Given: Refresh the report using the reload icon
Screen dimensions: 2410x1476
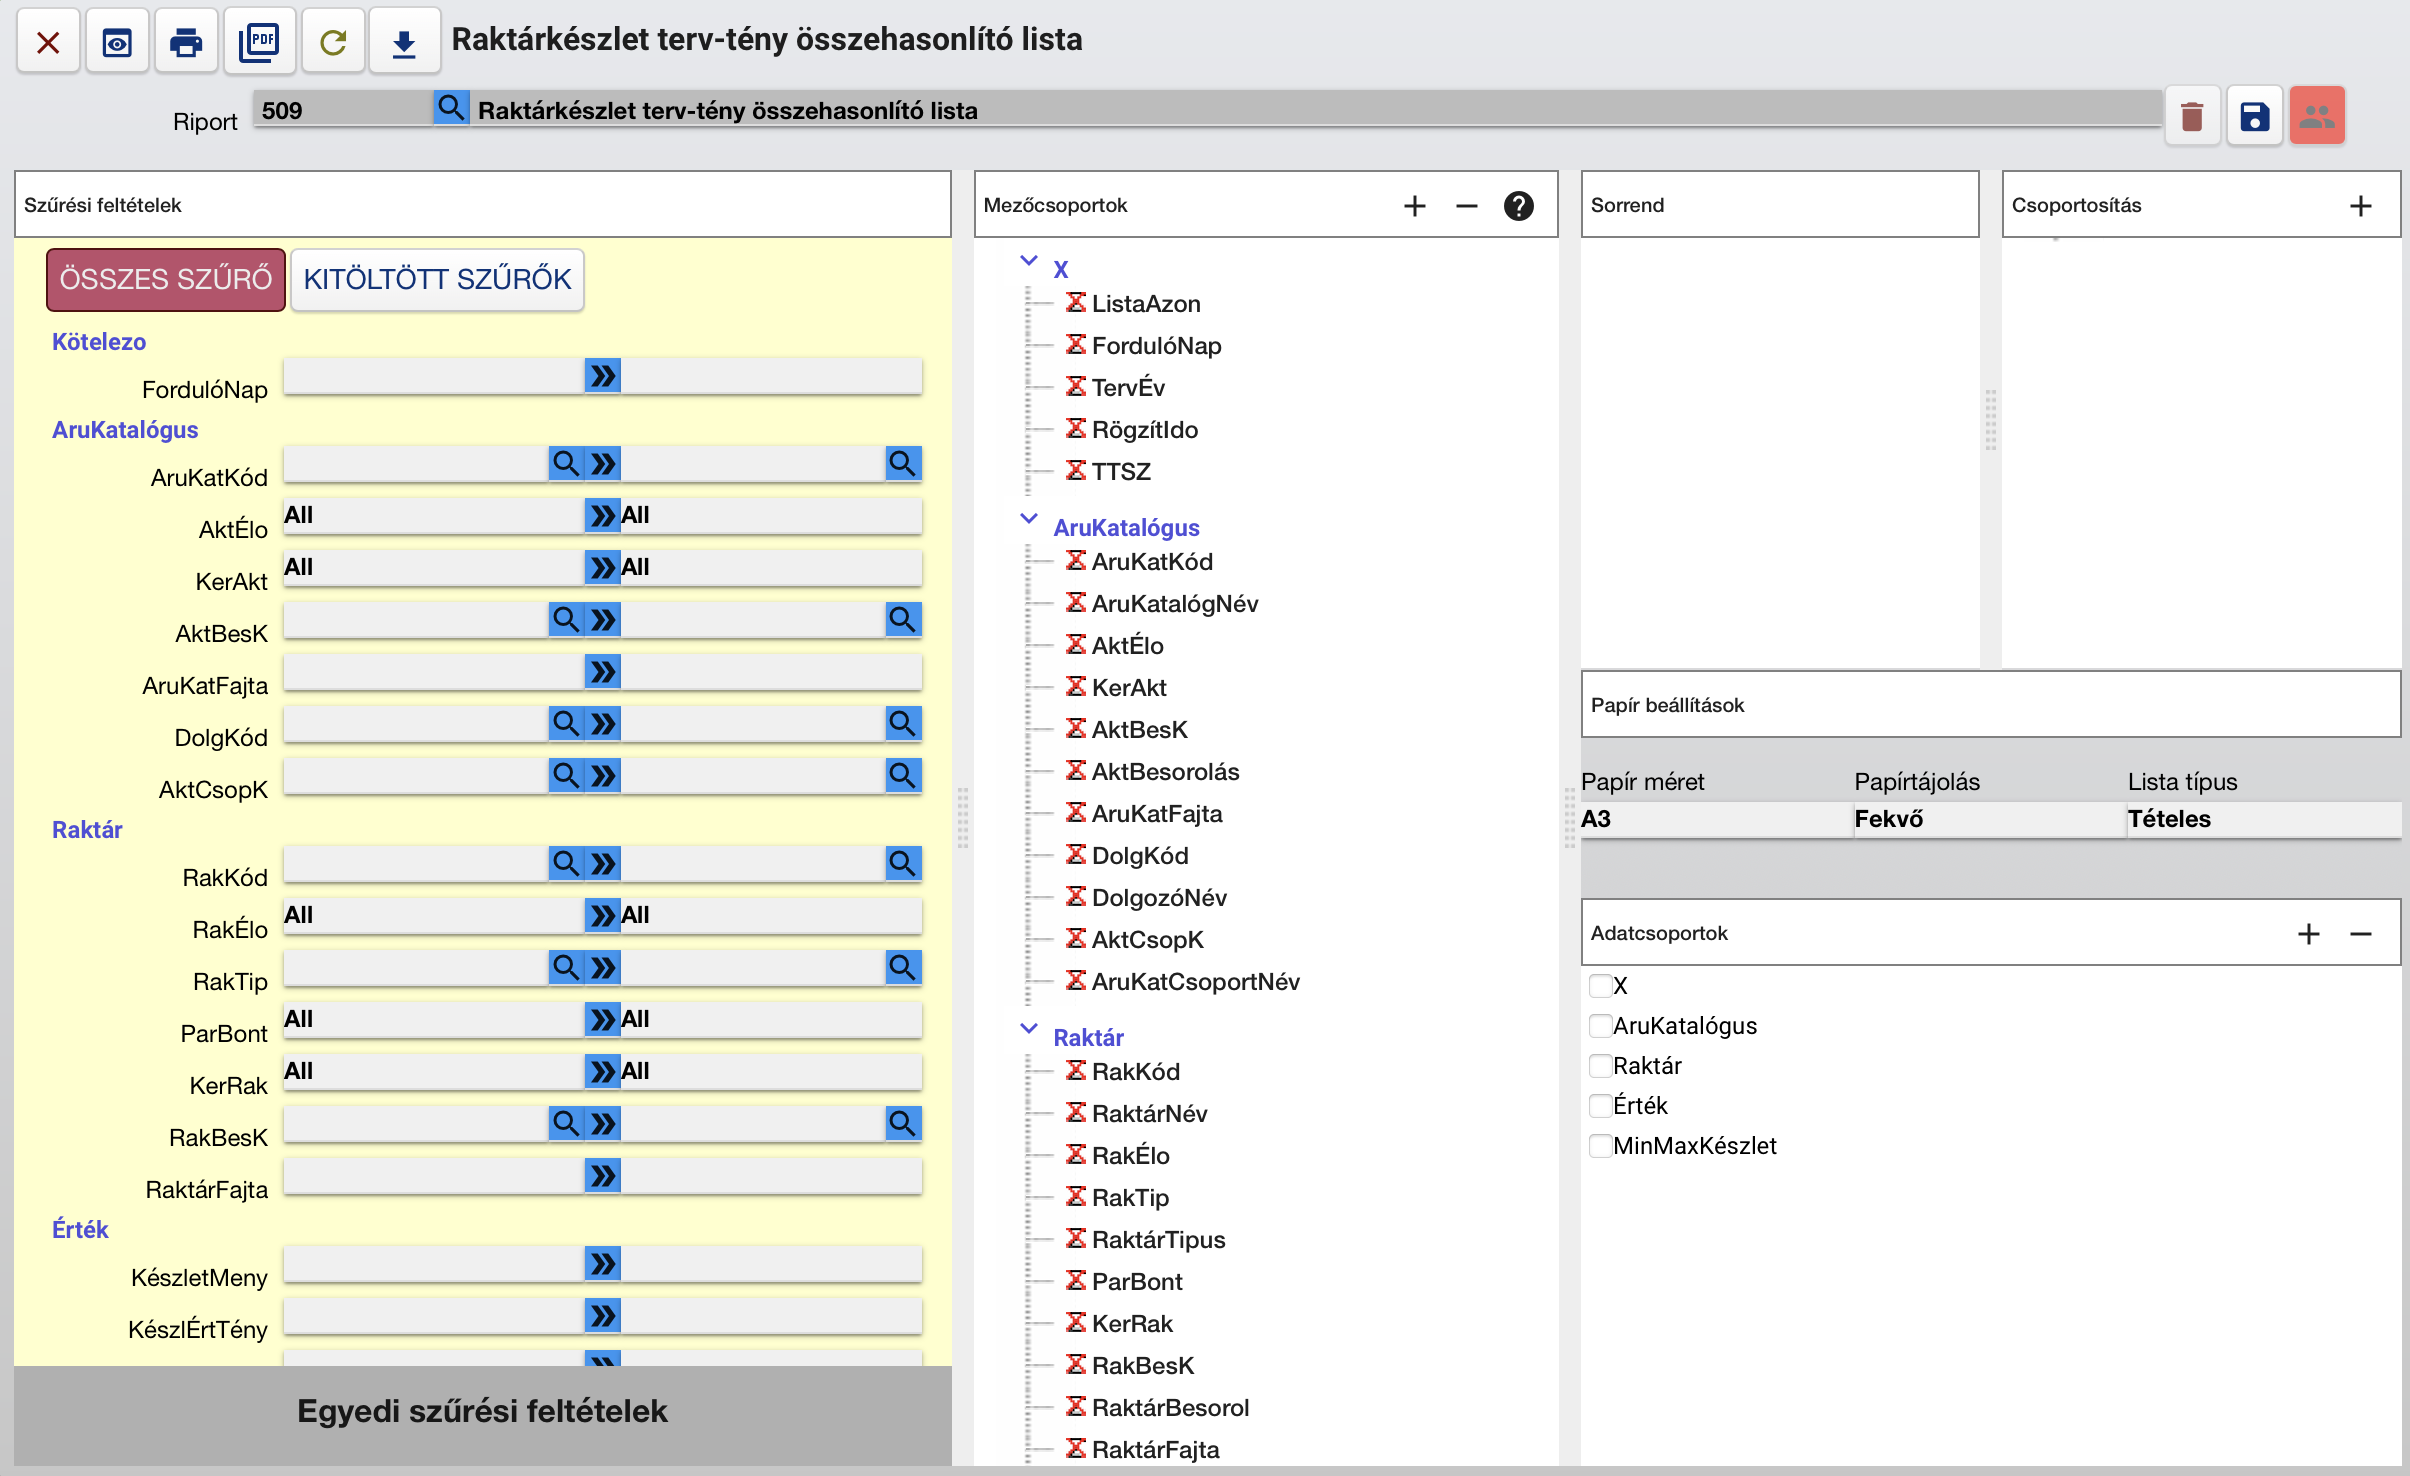Looking at the screenshot, I should (x=333, y=42).
